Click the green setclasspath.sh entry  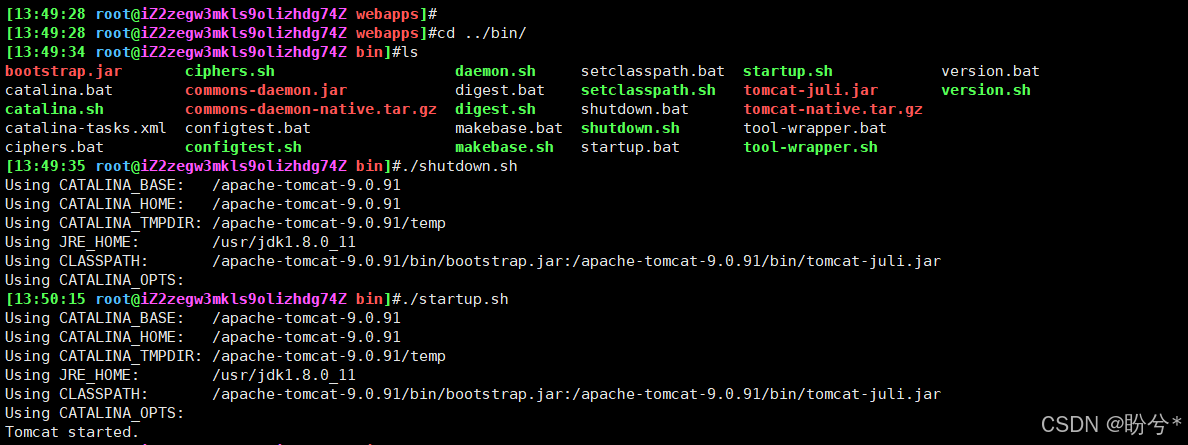[x=649, y=90]
